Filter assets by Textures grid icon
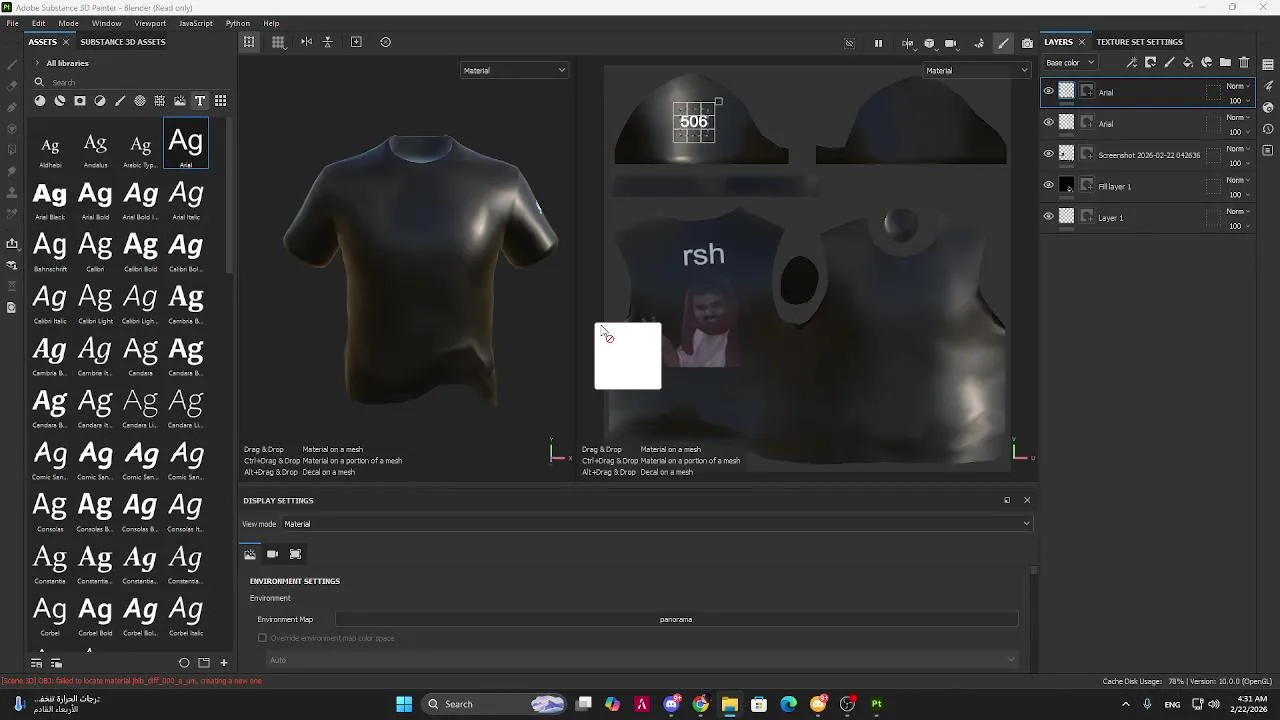This screenshot has height=720, width=1280. [160, 101]
